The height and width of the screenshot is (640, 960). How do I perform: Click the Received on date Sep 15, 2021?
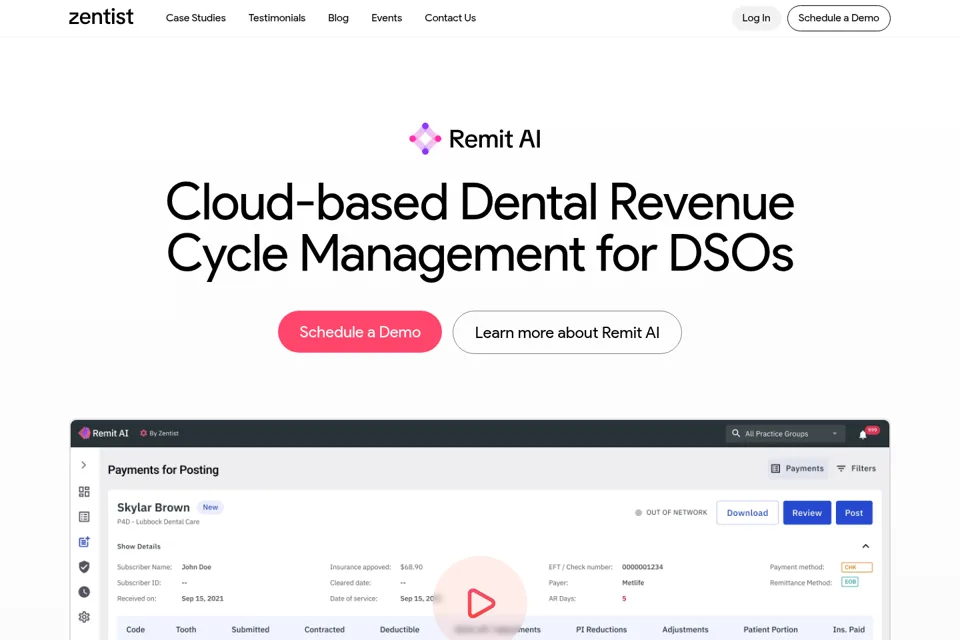[203, 599]
